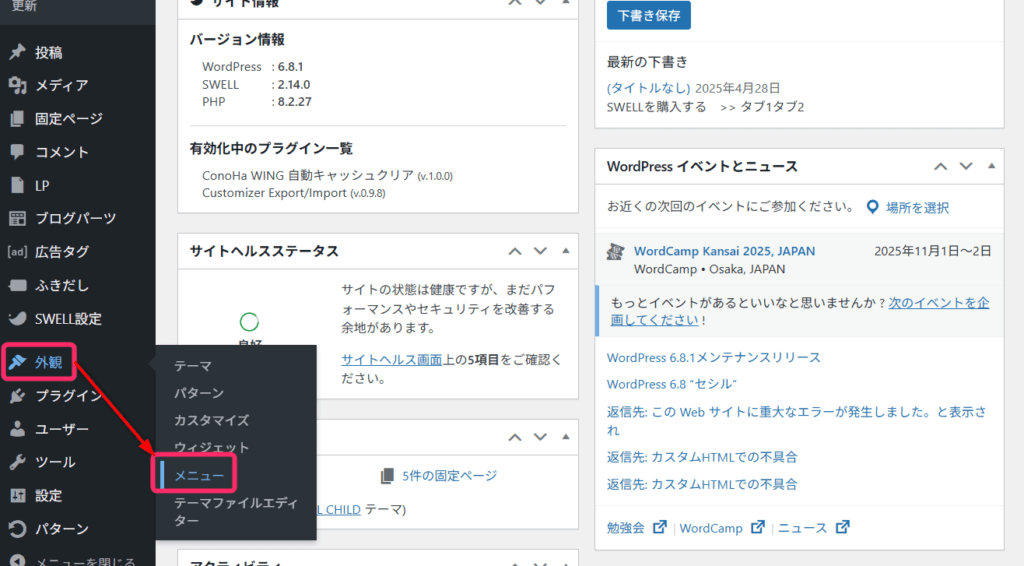Click the person icon beside ユーザー
Image resolution: width=1024 pixels, height=566 pixels.
18,429
